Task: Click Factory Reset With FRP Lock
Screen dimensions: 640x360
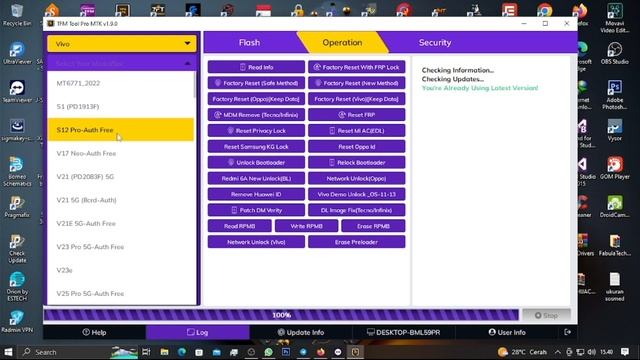Action: (357, 67)
